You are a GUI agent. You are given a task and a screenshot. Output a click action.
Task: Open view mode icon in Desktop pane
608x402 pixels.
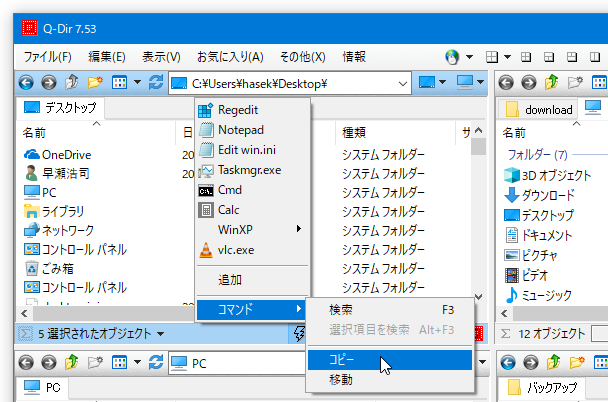[x=119, y=83]
